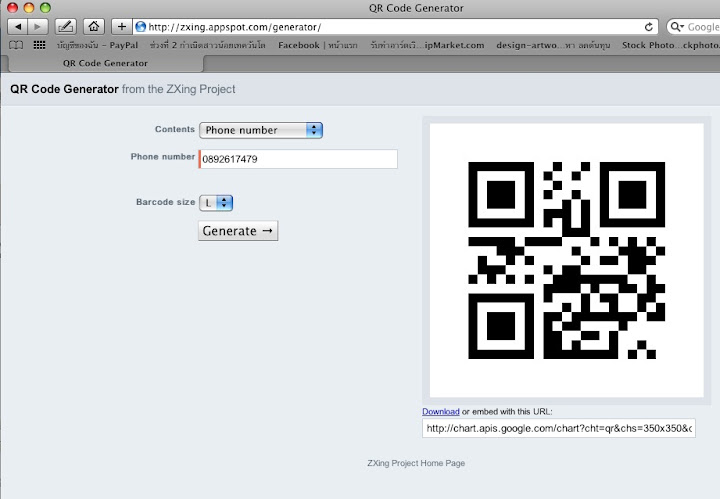Click the address bar URL field
Screen dimensions: 720x499
(x=395, y=27)
